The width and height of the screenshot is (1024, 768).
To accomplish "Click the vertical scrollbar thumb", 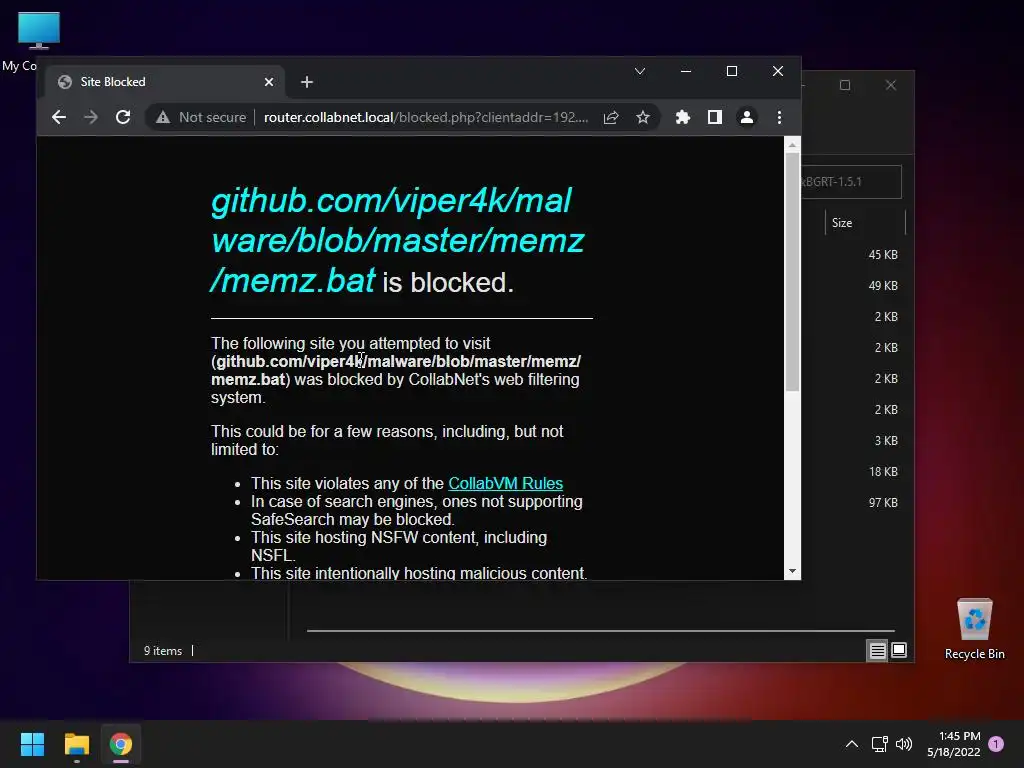I will pyautogui.click(x=792, y=272).
